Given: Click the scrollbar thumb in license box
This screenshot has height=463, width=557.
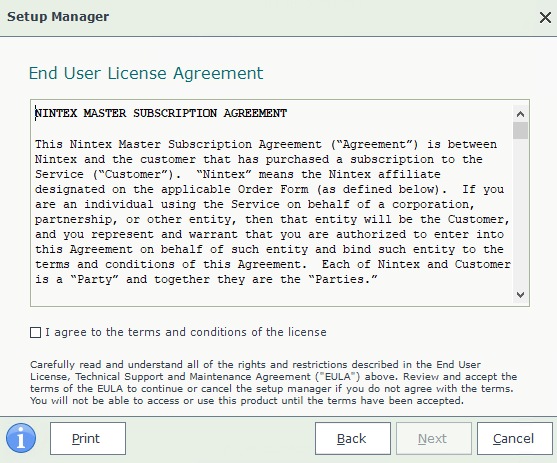Looking at the screenshot, I should pyautogui.click(x=520, y=130).
